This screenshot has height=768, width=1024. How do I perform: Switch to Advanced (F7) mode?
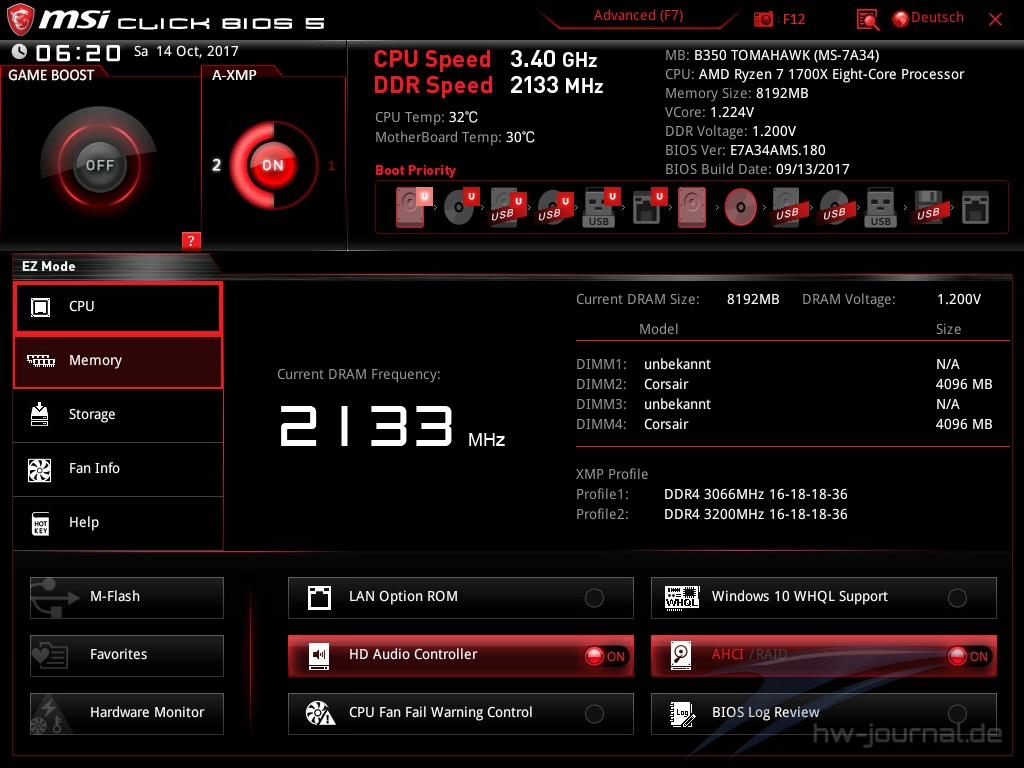[639, 15]
